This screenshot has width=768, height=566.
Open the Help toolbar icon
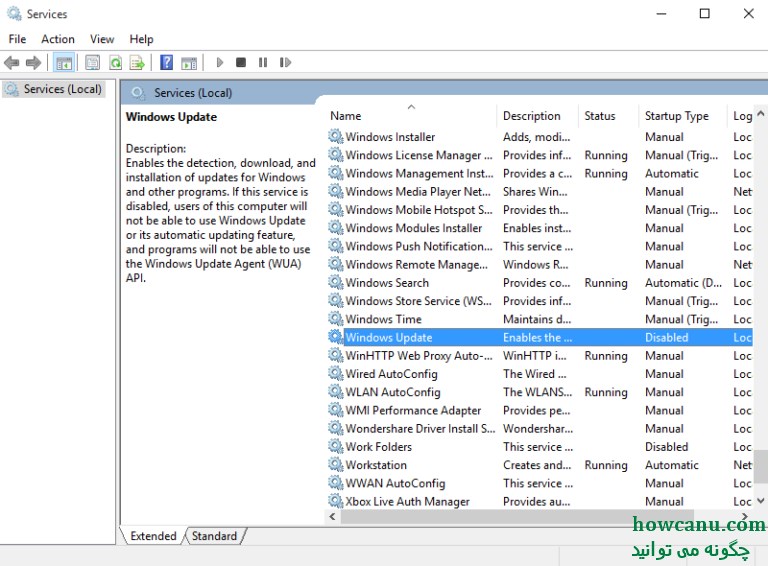[x=167, y=63]
